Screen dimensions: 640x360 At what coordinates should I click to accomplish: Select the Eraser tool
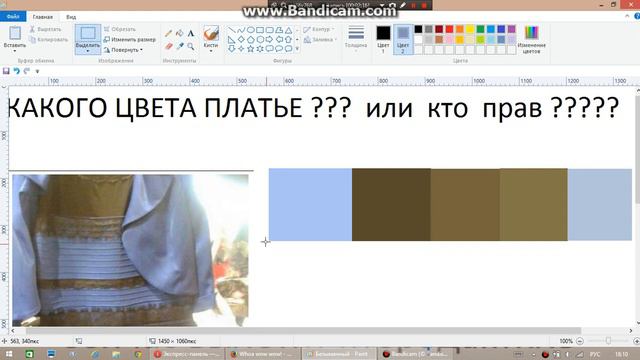169,46
